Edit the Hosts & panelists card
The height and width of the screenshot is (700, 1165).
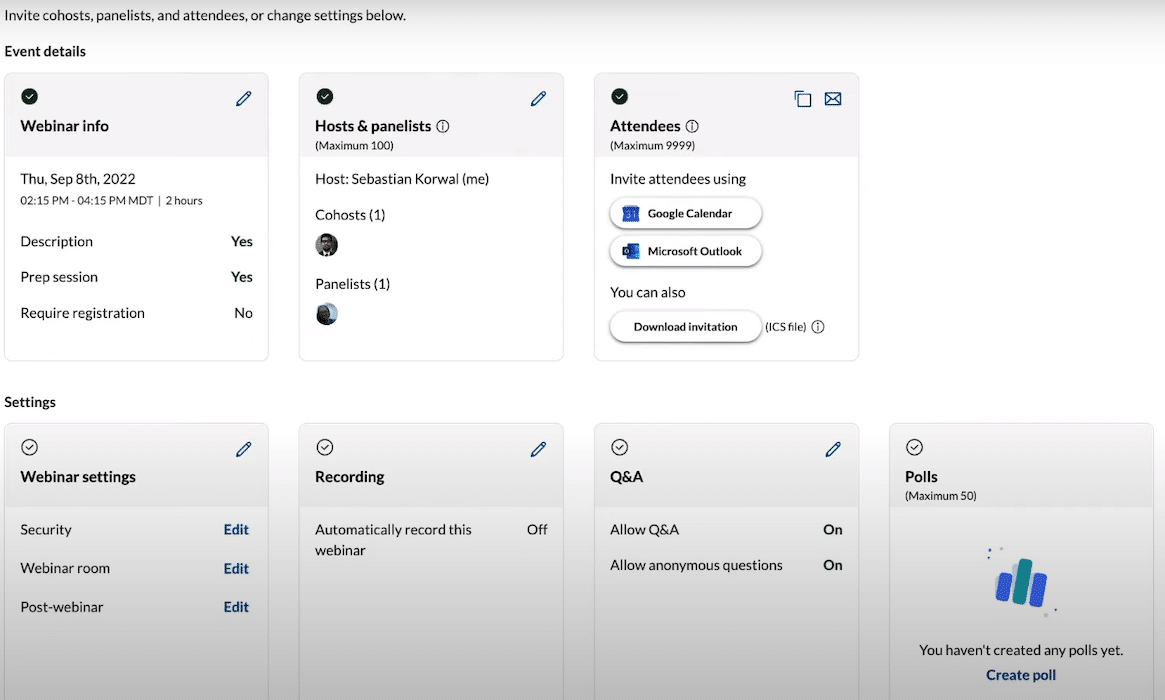tap(538, 98)
